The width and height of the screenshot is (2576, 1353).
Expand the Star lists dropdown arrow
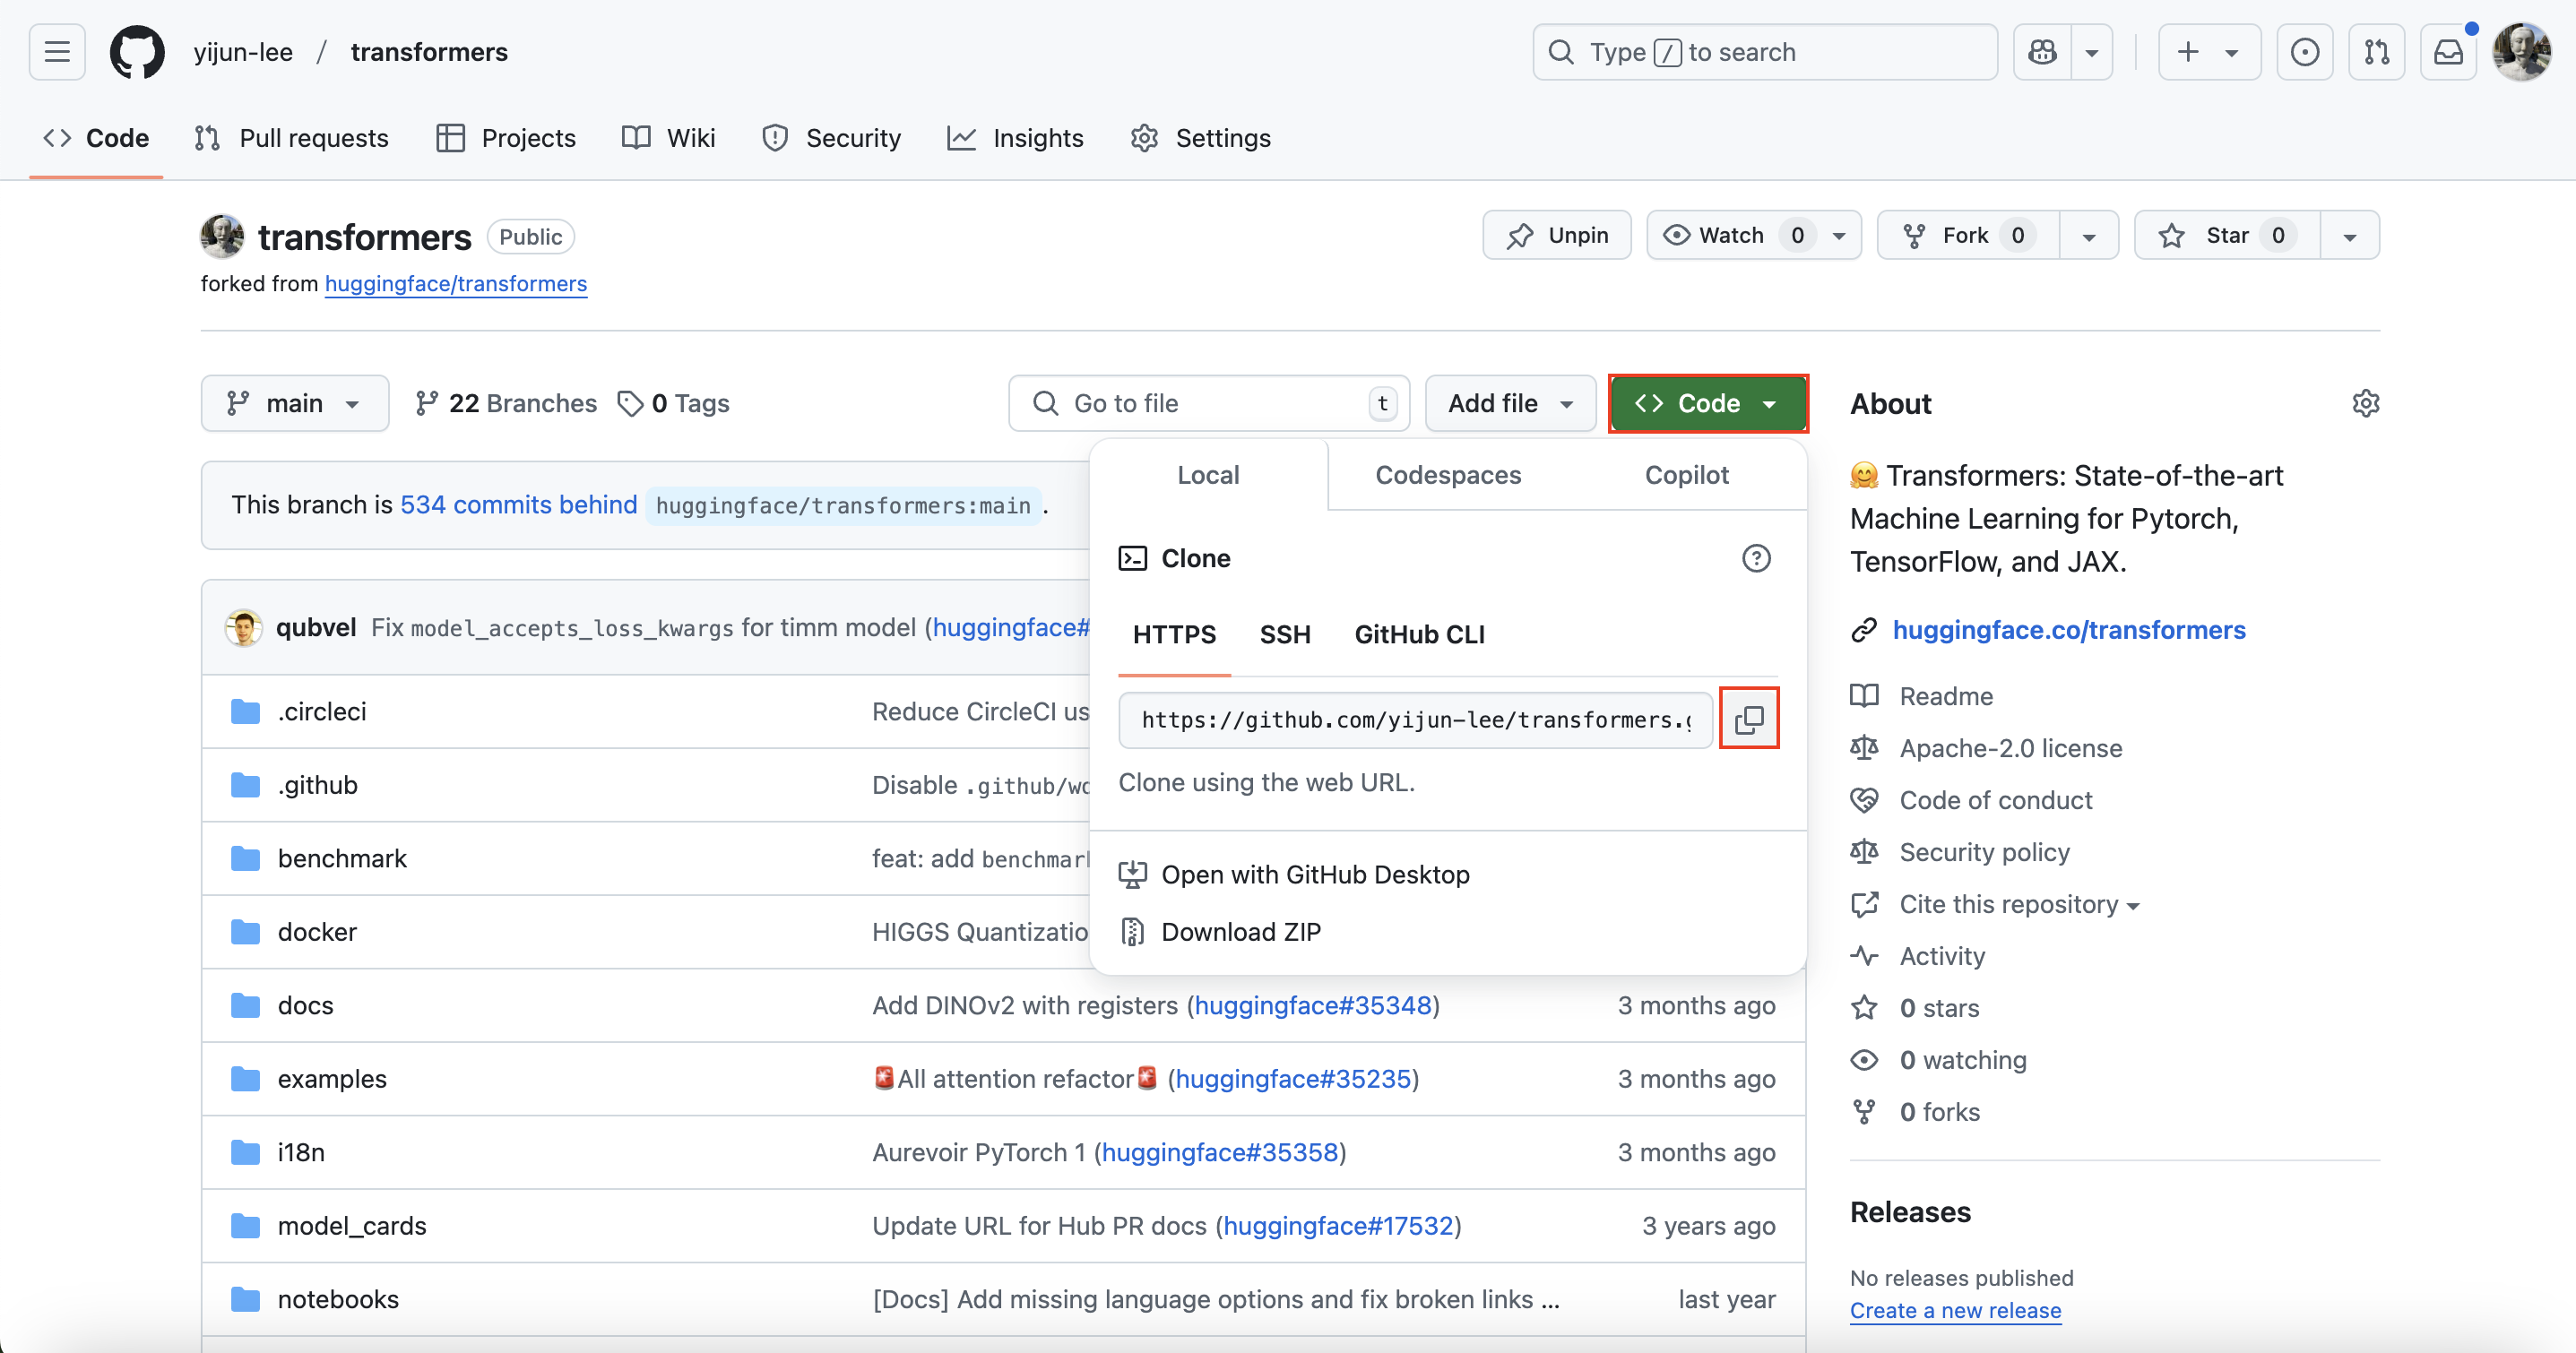pos(2350,235)
